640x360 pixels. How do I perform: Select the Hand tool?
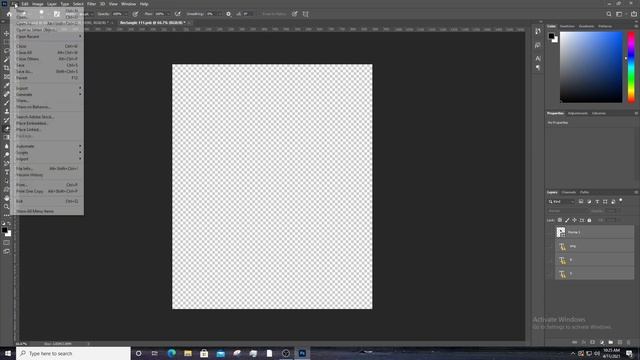[6, 198]
